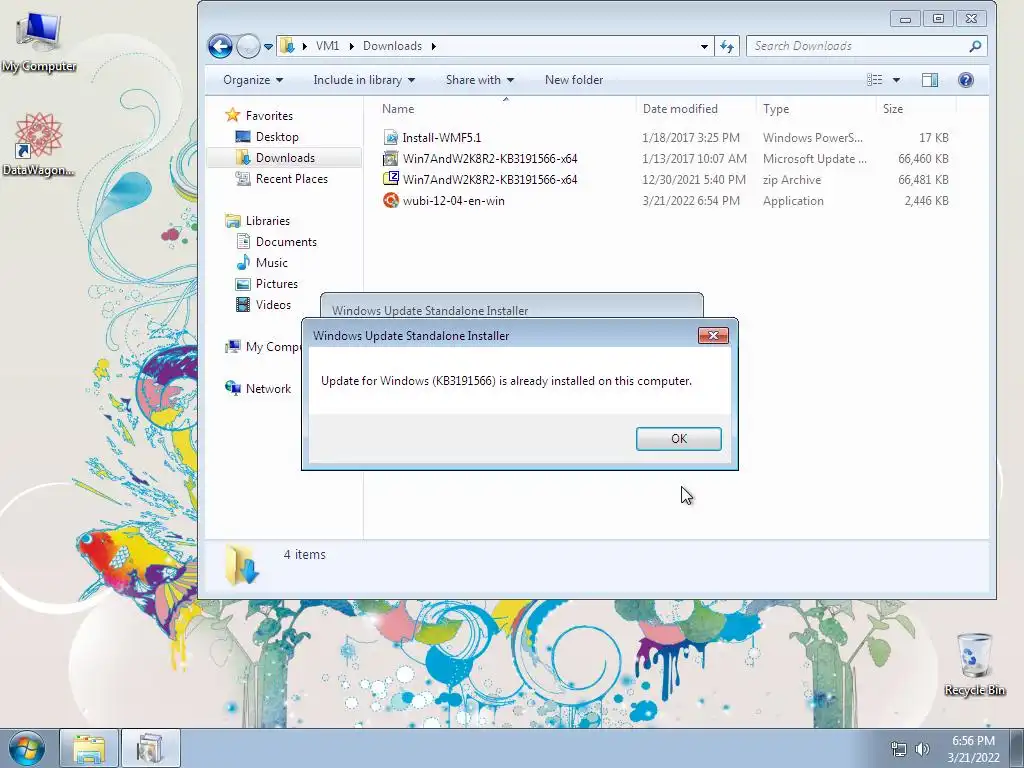This screenshot has width=1024, height=768.
Task: Click the Back navigation arrow
Action: [x=220, y=46]
